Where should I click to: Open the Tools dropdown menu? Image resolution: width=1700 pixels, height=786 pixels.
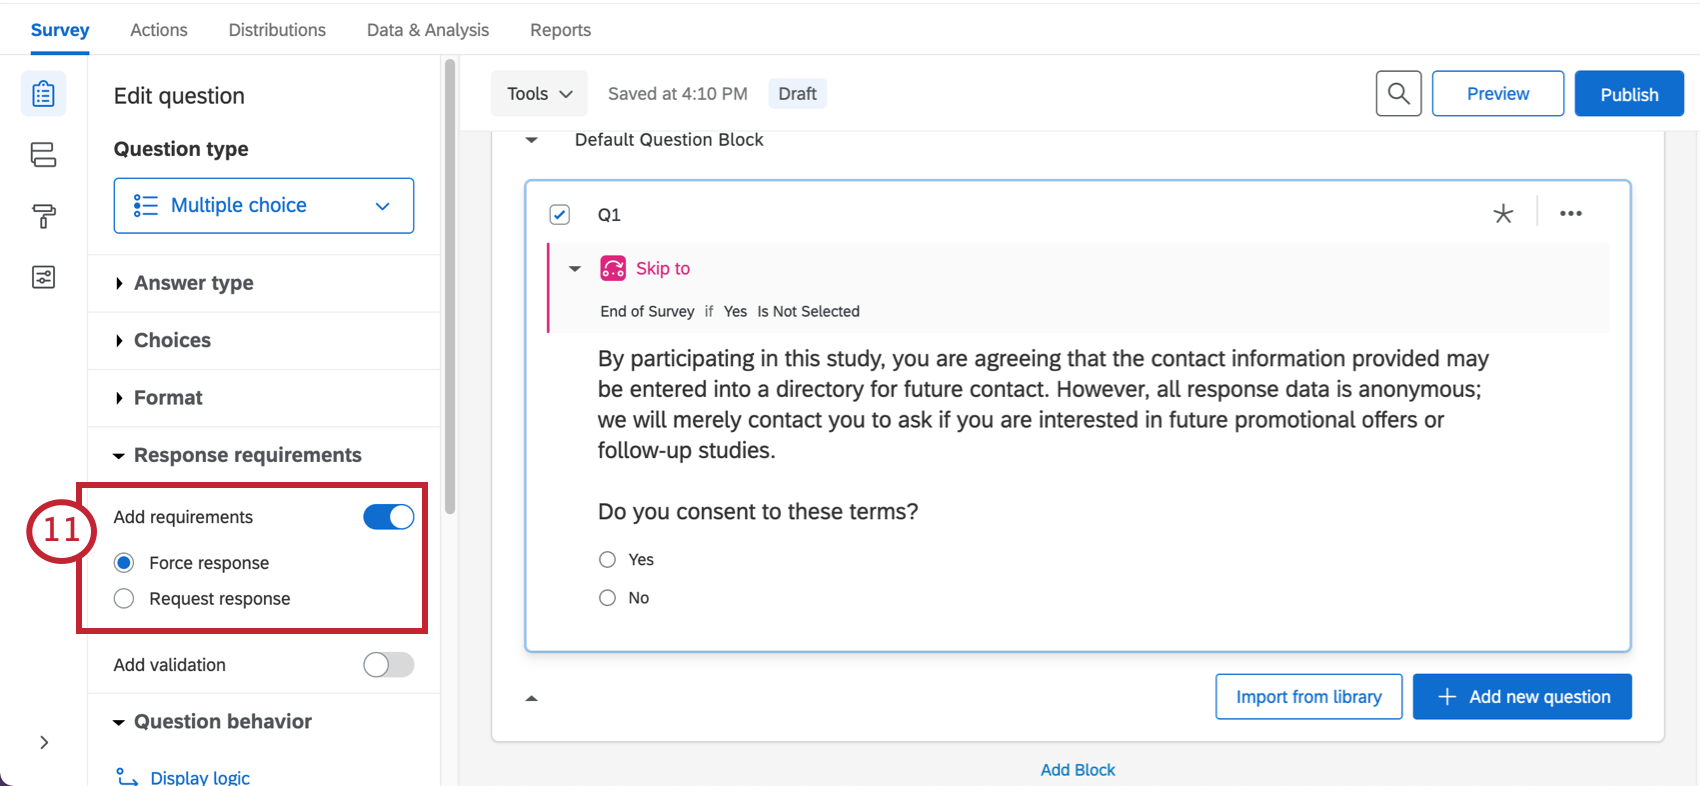click(x=539, y=94)
